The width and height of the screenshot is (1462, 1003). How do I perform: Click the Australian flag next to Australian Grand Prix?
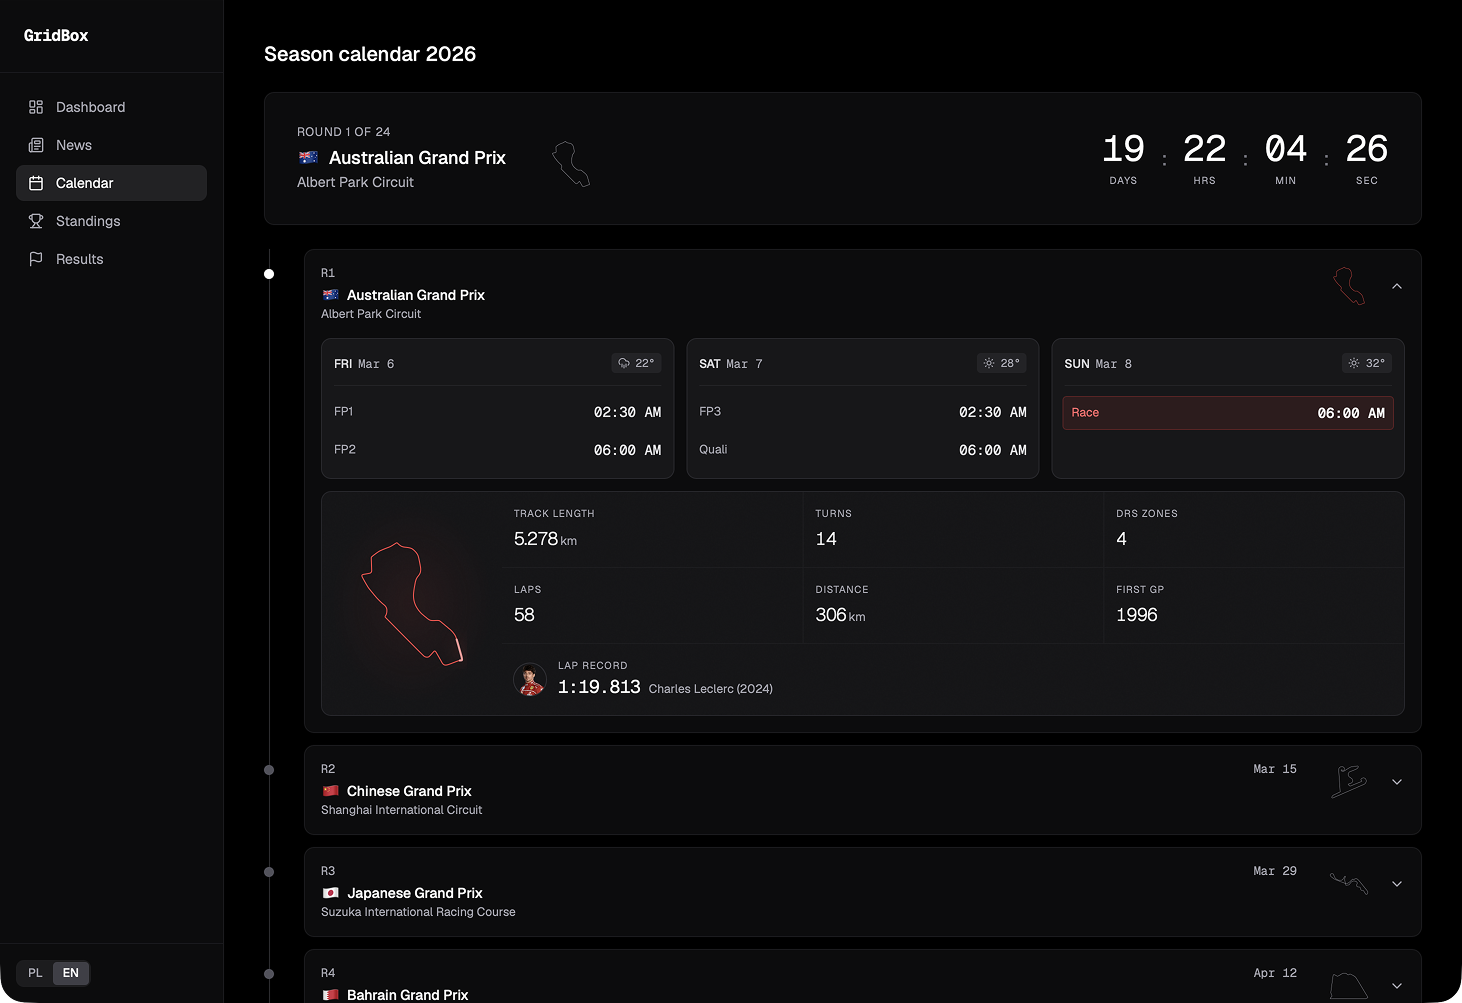click(x=330, y=294)
